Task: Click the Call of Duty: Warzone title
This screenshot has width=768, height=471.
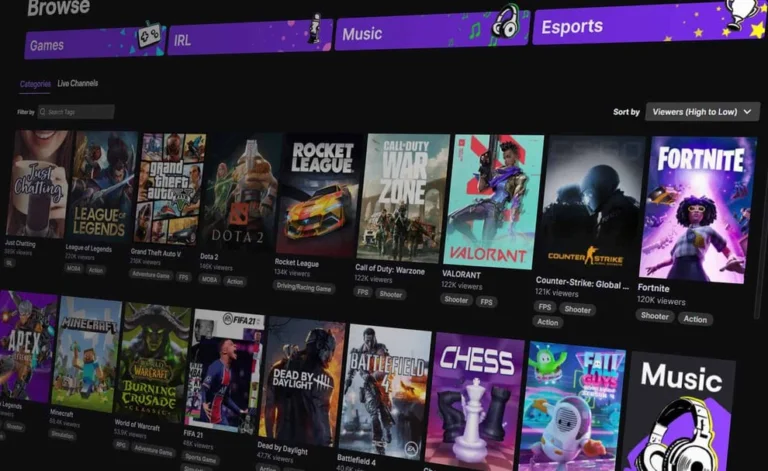Action: click(389, 269)
